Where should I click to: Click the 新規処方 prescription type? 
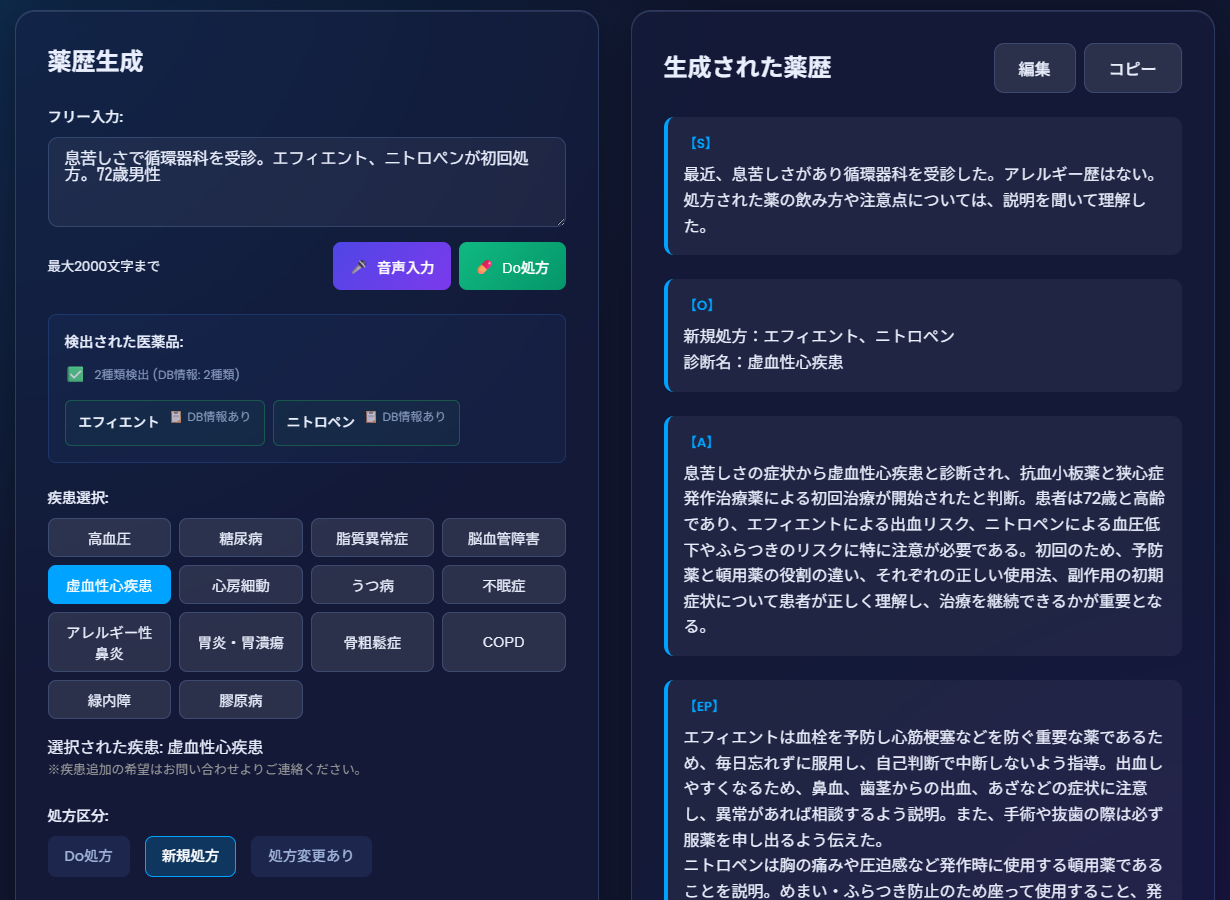190,856
